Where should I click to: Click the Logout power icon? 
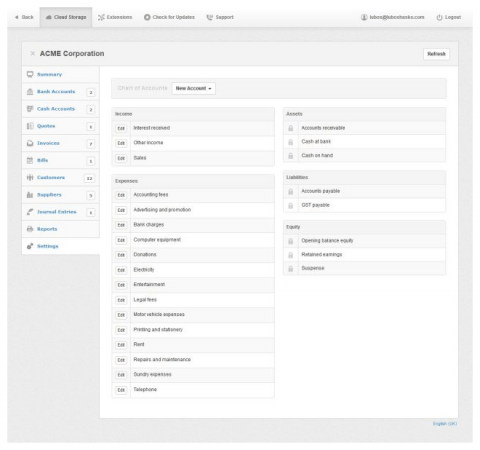tap(440, 17)
